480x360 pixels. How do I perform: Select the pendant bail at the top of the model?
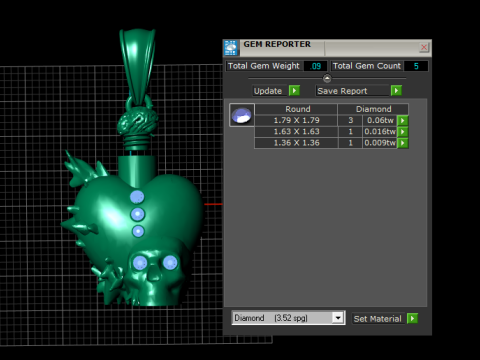click(137, 66)
